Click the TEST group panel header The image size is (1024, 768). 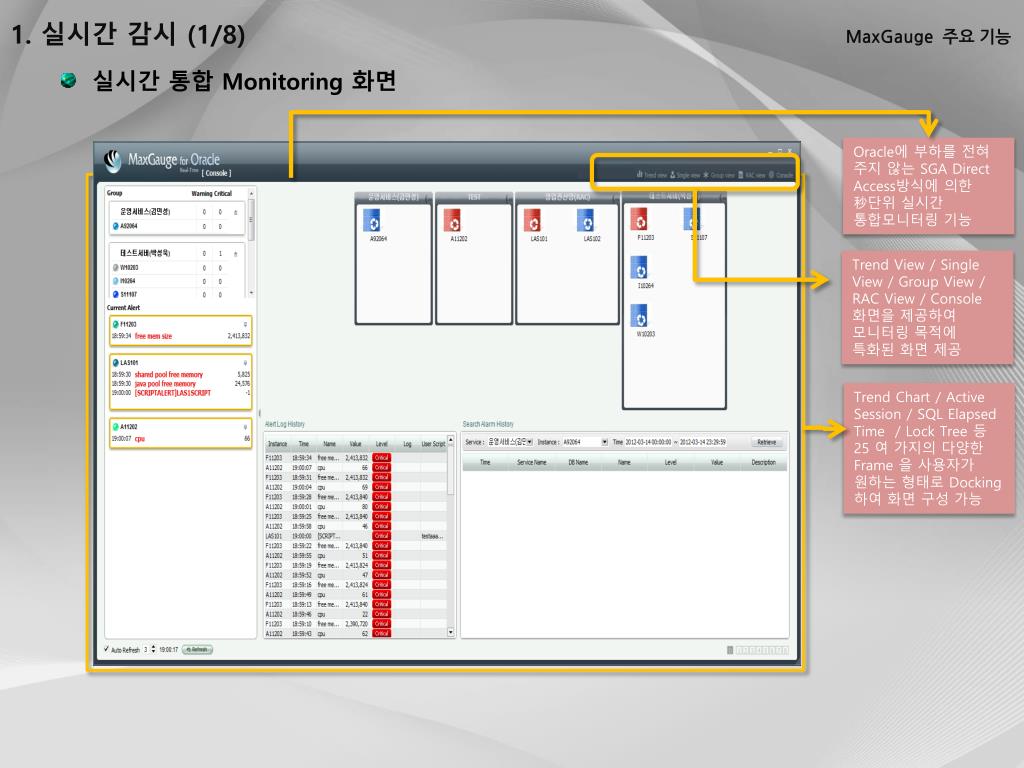473,197
